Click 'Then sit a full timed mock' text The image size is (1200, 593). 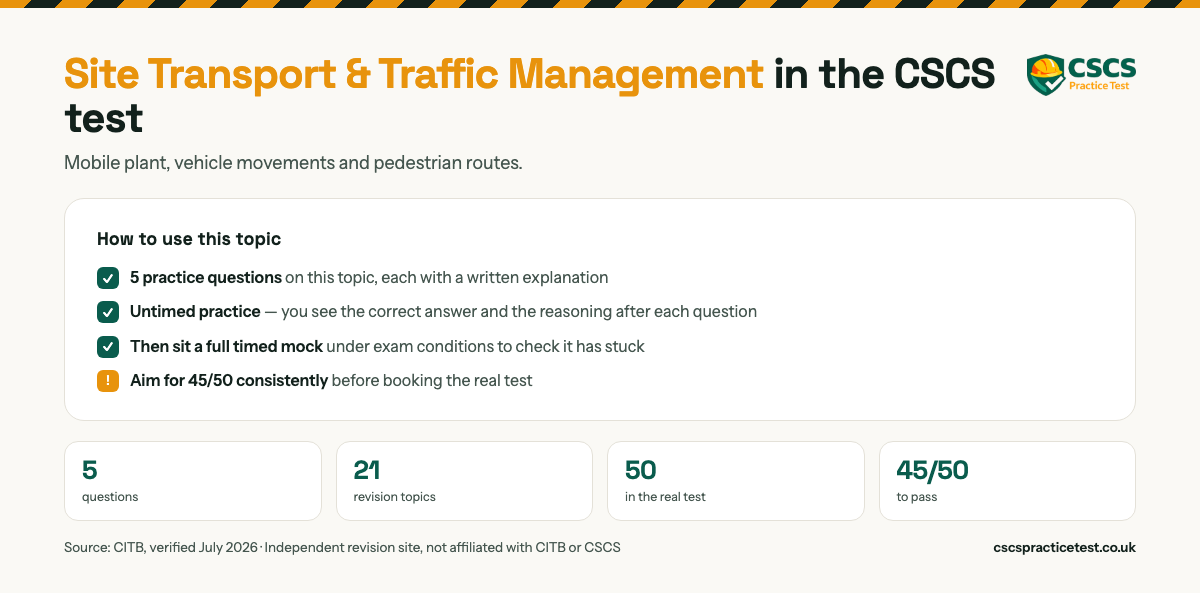click(226, 346)
